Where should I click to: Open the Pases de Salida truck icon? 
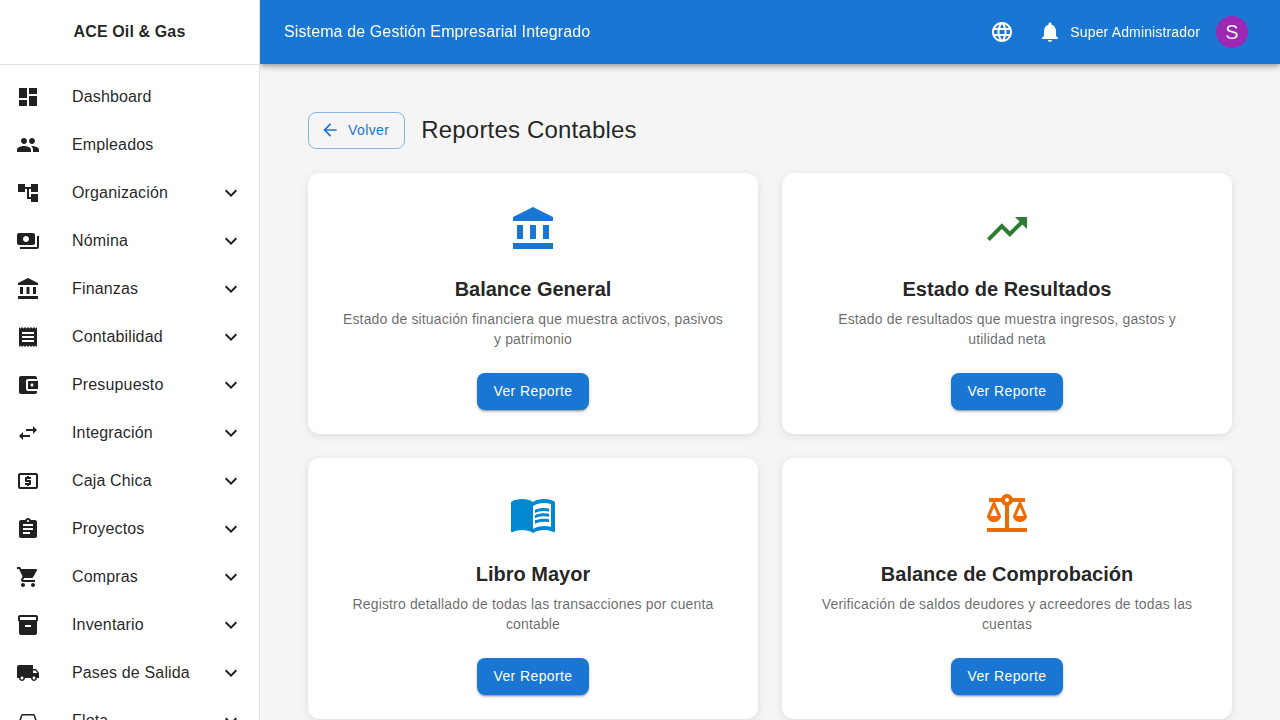coord(28,673)
